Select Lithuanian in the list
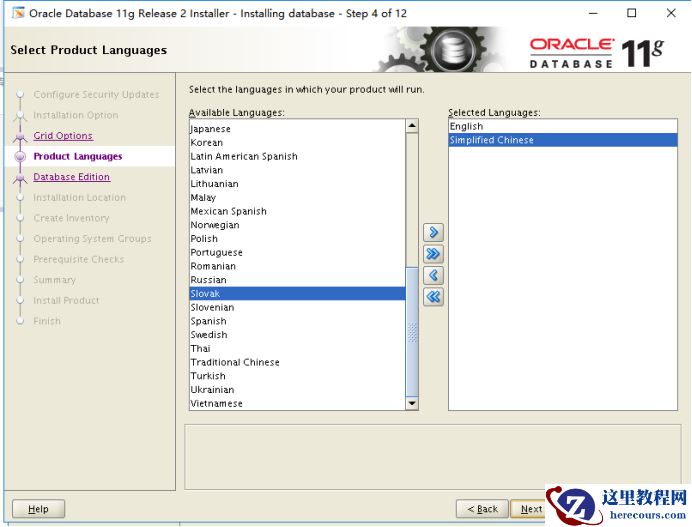This screenshot has height=527, width=692. coord(297,184)
